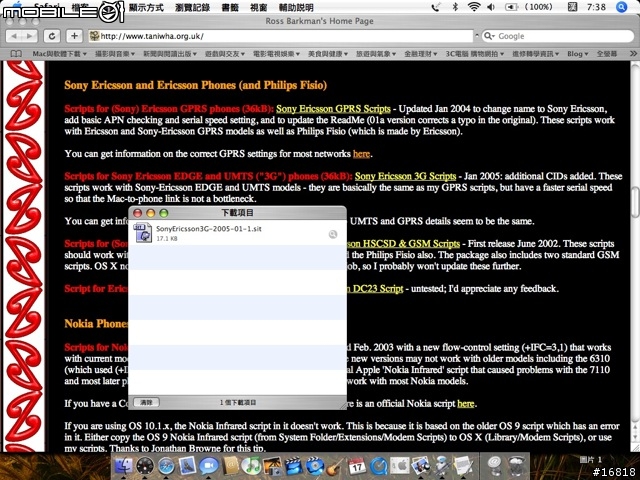640x480 pixels.
Task: Expand the 新聞與閱讀出版 bookmarks folder
Action: [x=170, y=54]
